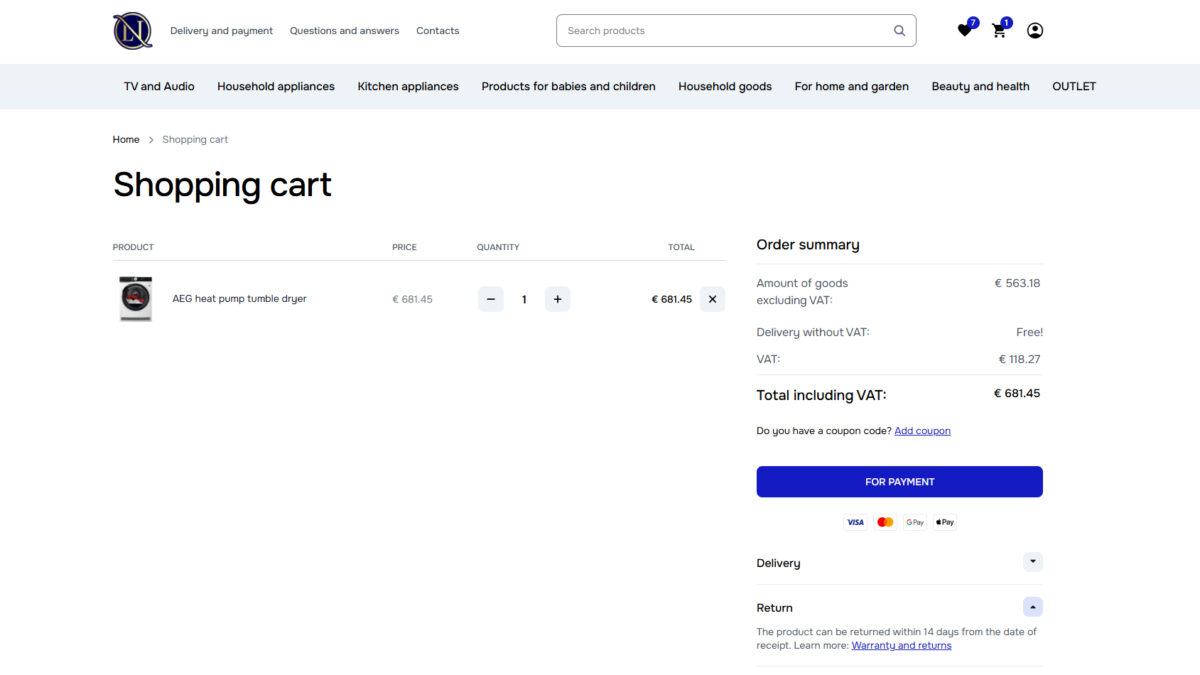1200x675 pixels.
Task: Select the Visa payment icon
Action: point(855,522)
